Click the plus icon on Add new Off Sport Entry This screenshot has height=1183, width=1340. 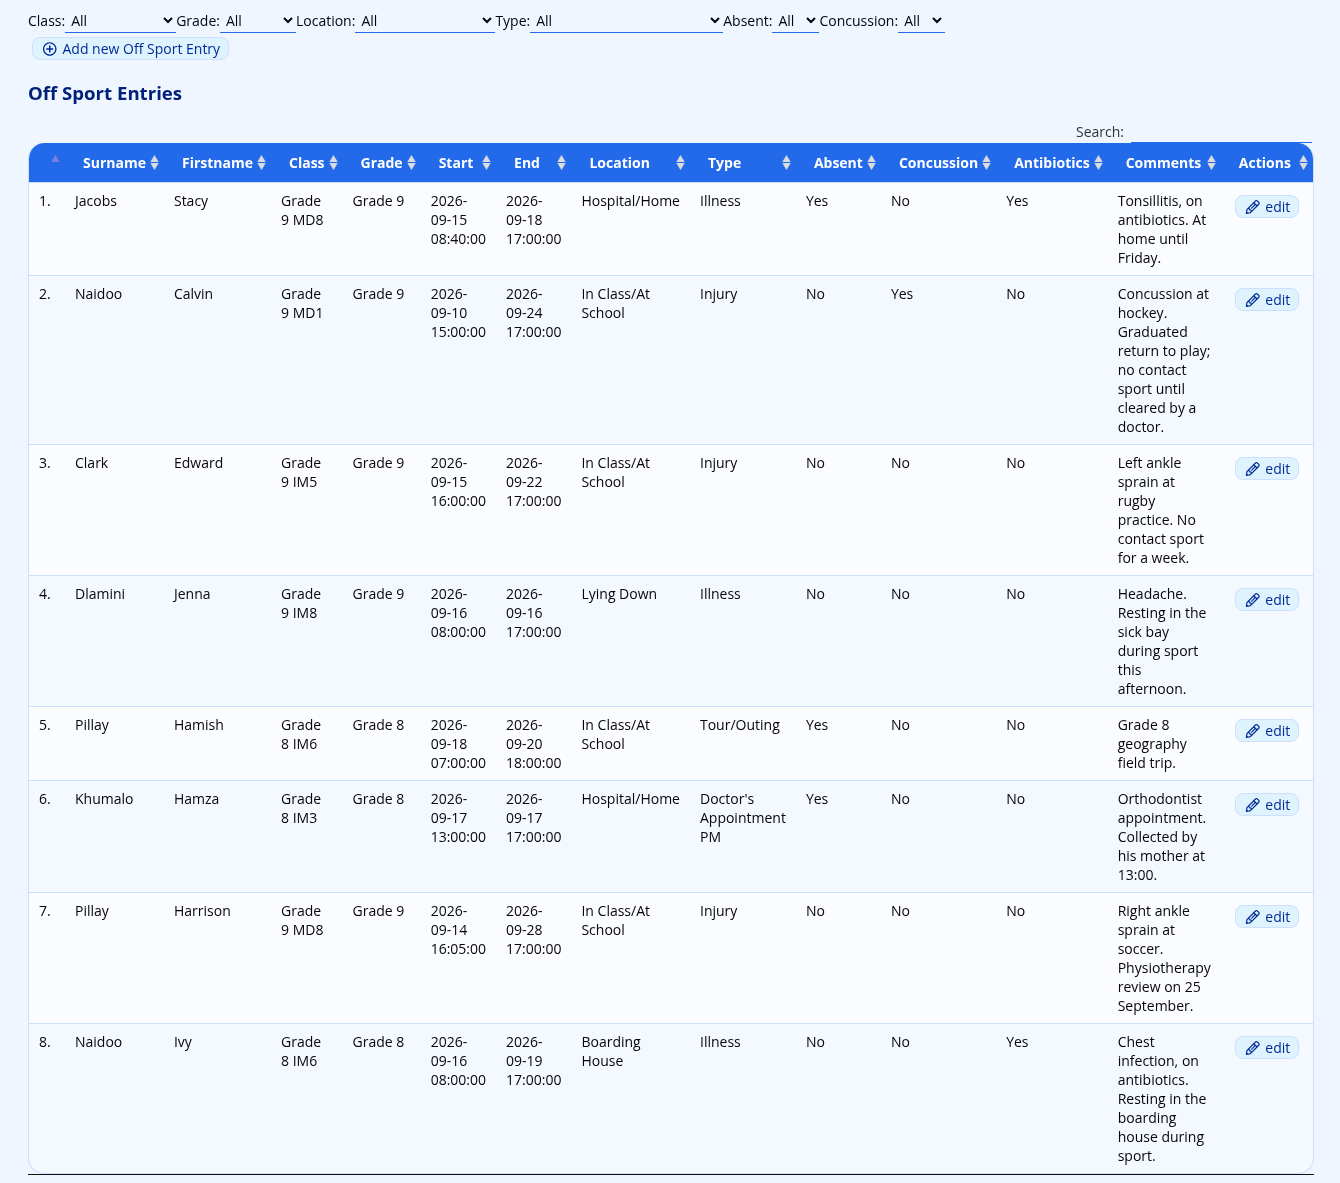click(49, 49)
